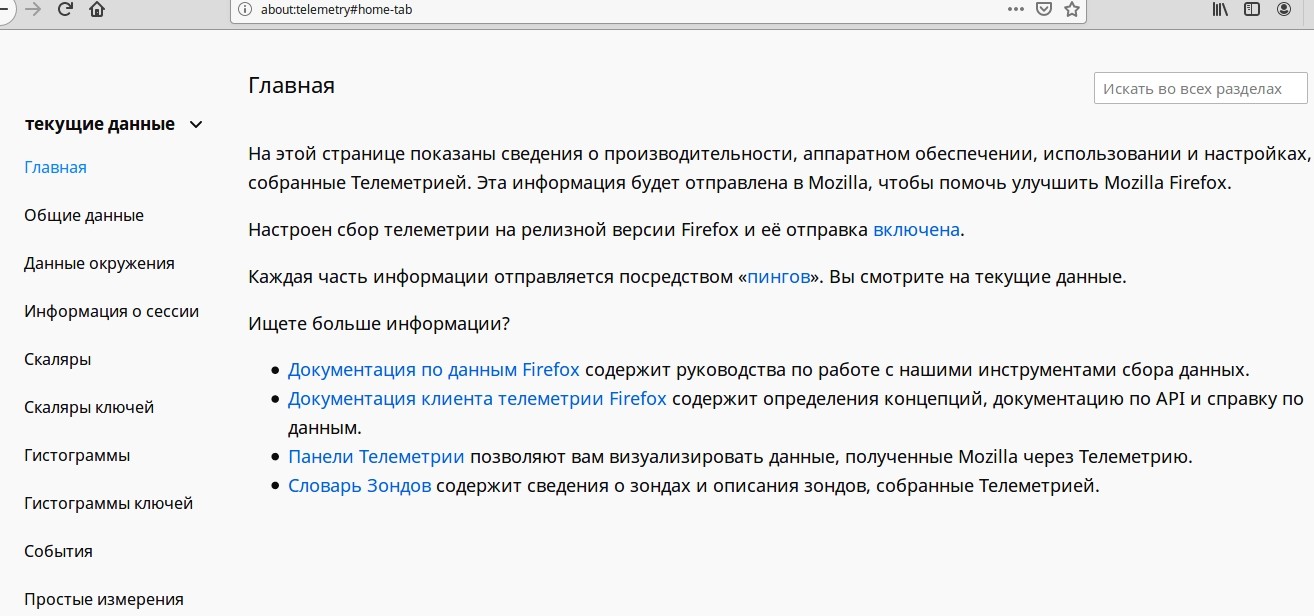Image resolution: width=1314 pixels, height=616 pixels.
Task: Open site information icon in address bar
Action: [246, 9]
